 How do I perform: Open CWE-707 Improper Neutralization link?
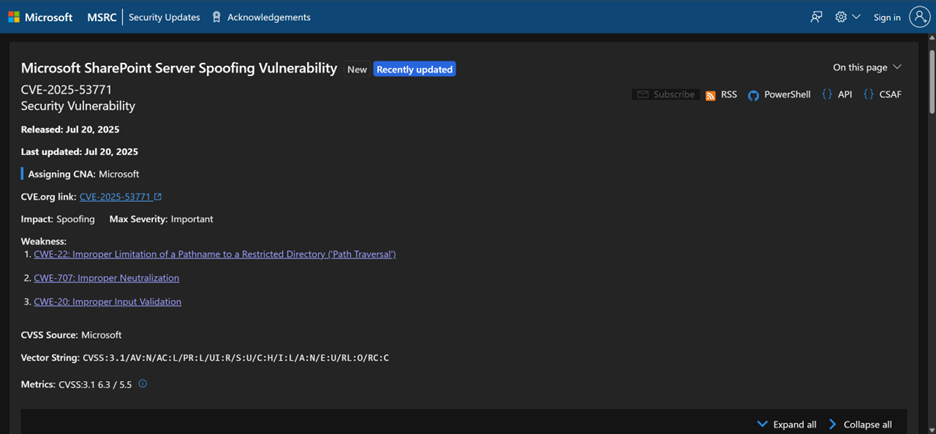point(106,278)
